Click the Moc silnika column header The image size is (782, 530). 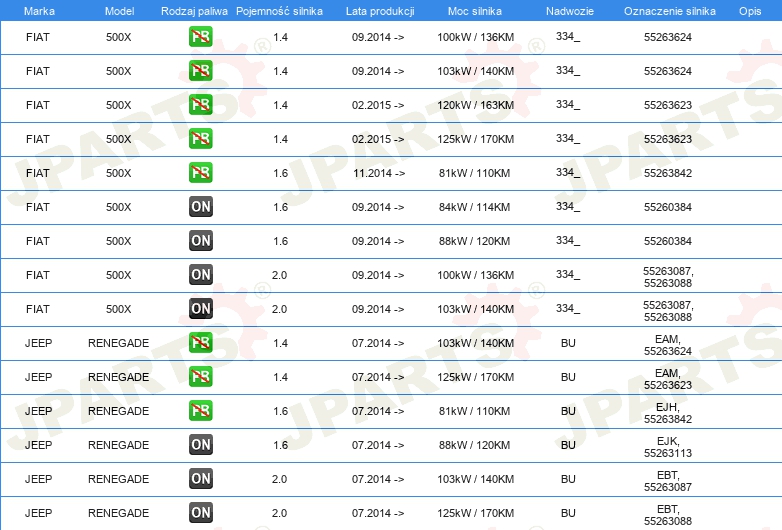[474, 11]
